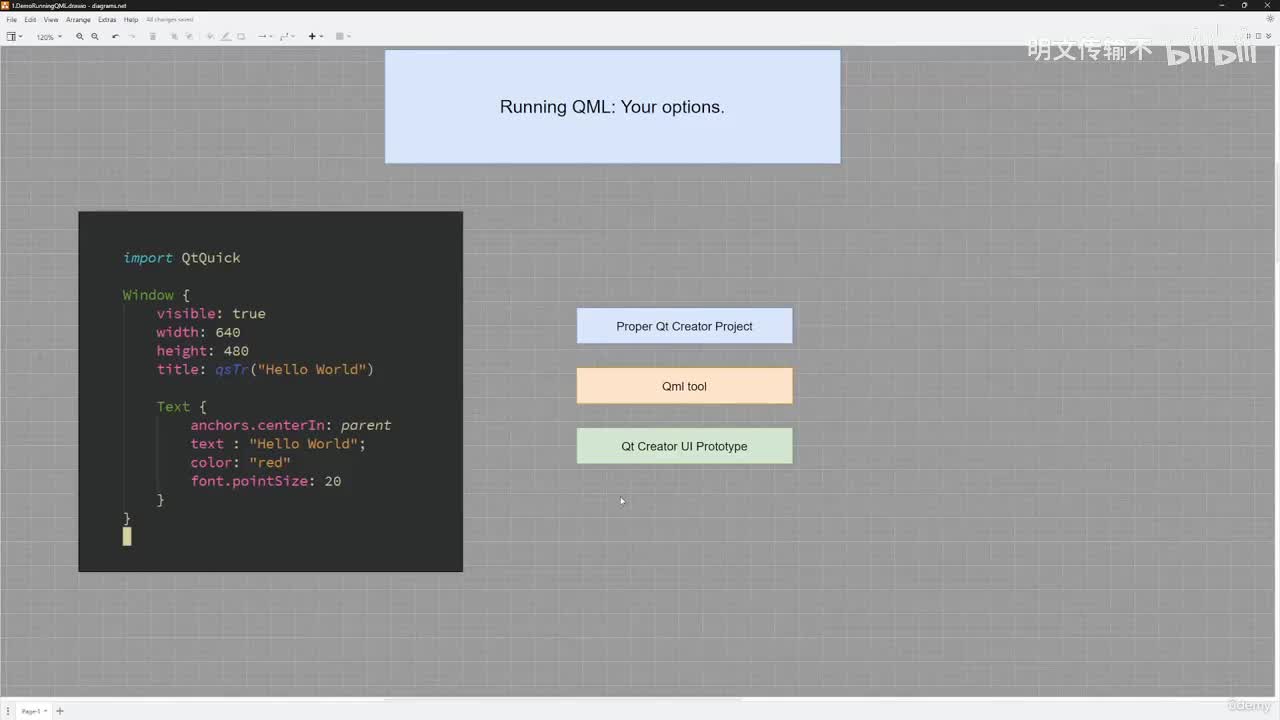
Task: Toggle the light/dark appearance sun icon
Action: [1270, 19]
